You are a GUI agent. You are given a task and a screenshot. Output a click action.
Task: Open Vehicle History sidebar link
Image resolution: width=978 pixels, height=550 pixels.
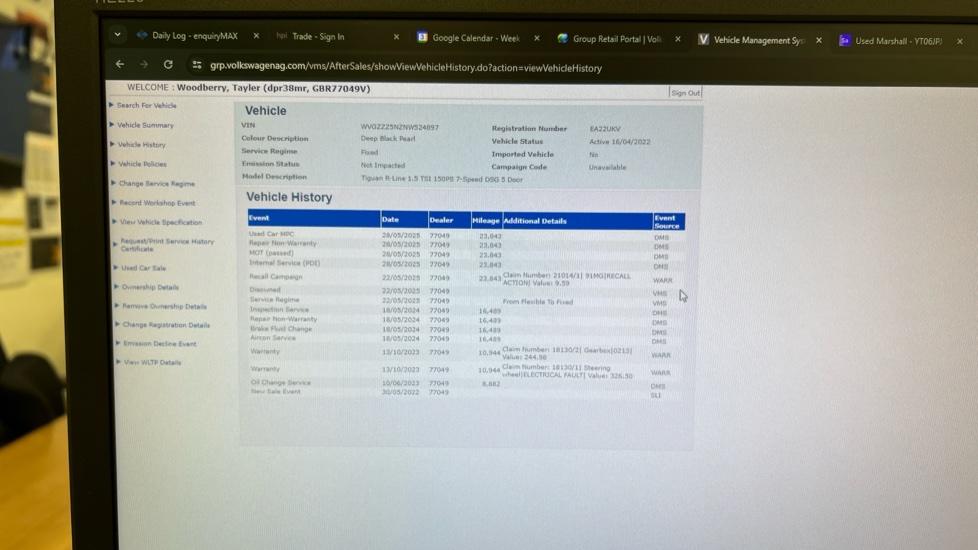coord(142,145)
